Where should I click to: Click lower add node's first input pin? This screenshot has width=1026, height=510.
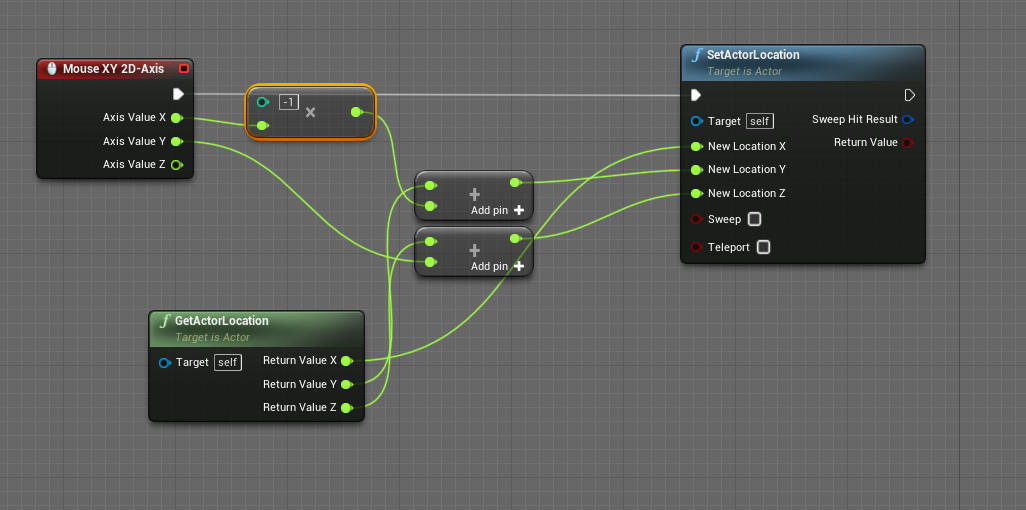coord(430,242)
